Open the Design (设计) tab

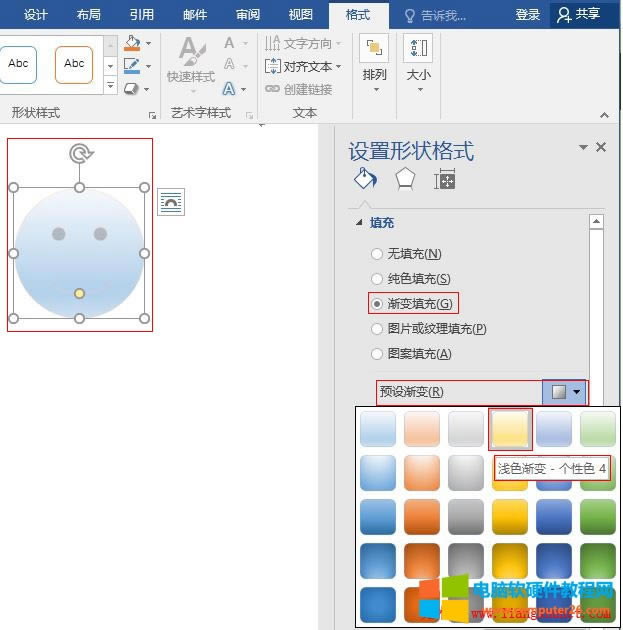(36, 15)
